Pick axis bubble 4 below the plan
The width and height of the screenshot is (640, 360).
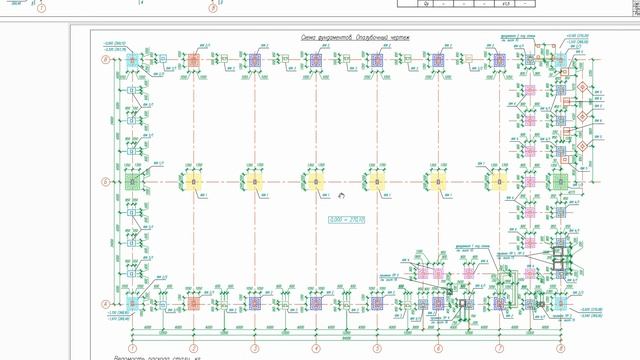316,349
